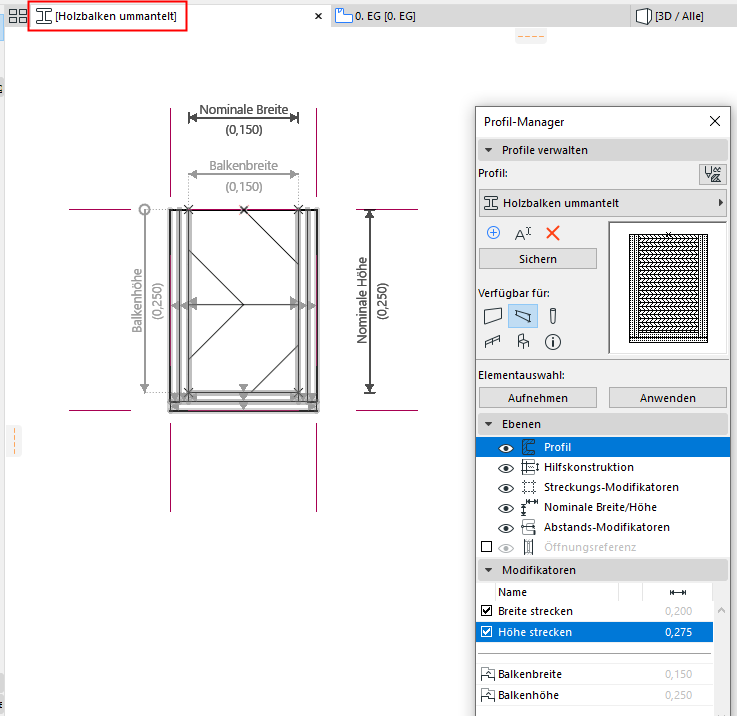Uncheck the Höhe strecken checkbox

coord(486,631)
